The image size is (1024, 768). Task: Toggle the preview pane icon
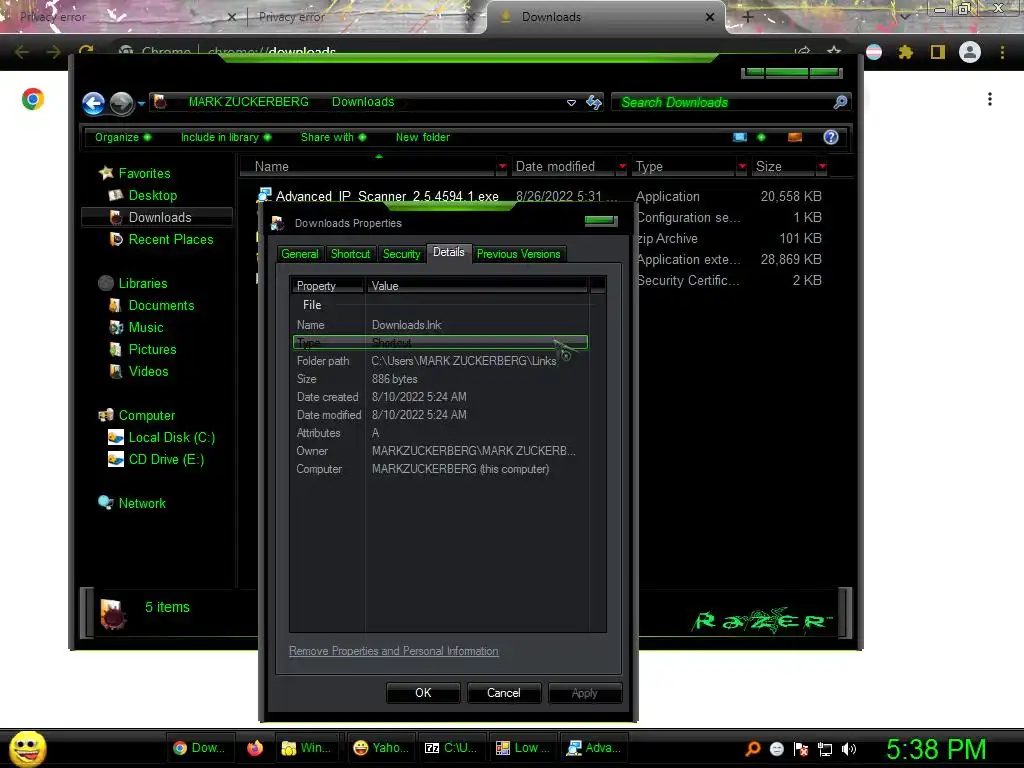point(795,137)
